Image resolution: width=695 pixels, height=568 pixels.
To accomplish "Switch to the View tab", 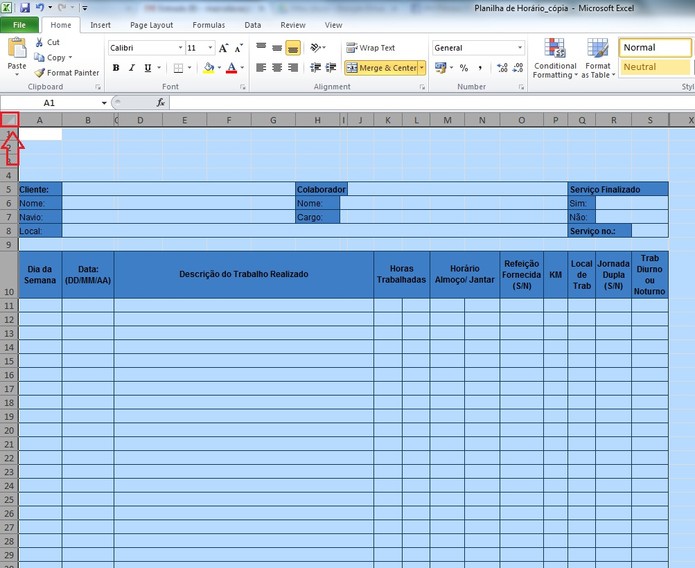I will pos(333,25).
